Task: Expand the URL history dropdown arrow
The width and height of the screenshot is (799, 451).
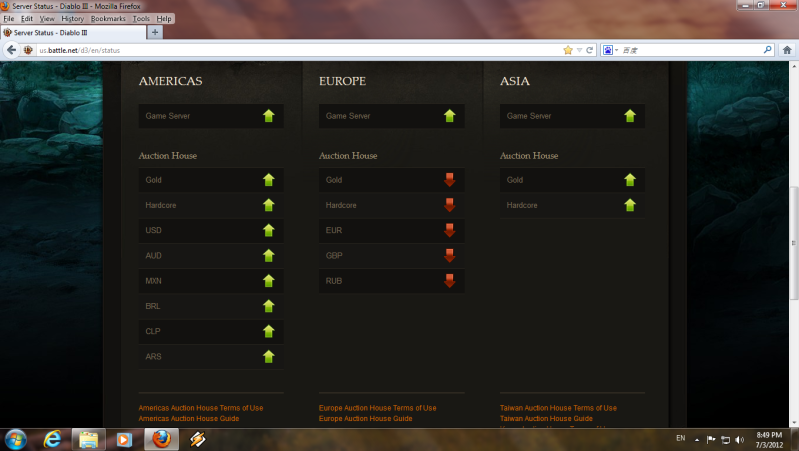Action: pyautogui.click(x=579, y=49)
